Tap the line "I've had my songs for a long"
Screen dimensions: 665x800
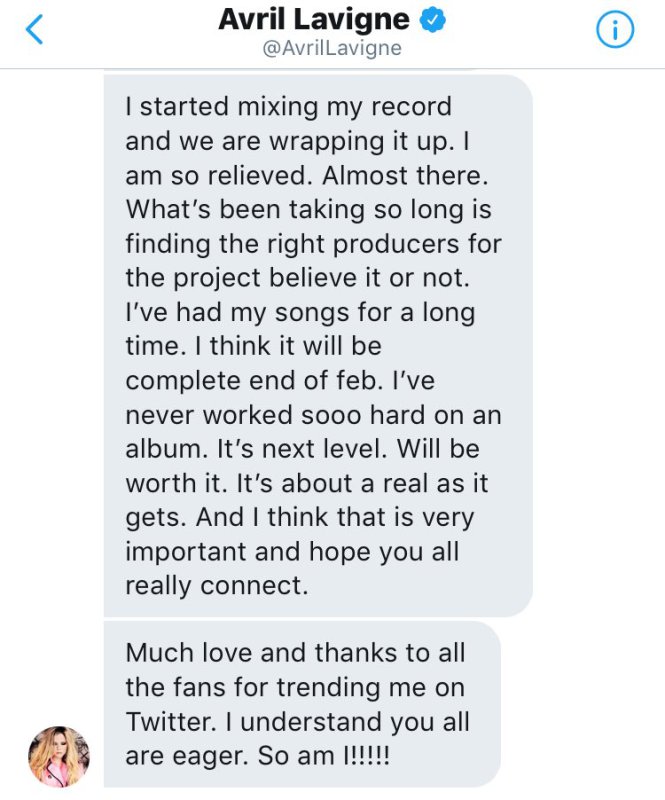[300, 312]
